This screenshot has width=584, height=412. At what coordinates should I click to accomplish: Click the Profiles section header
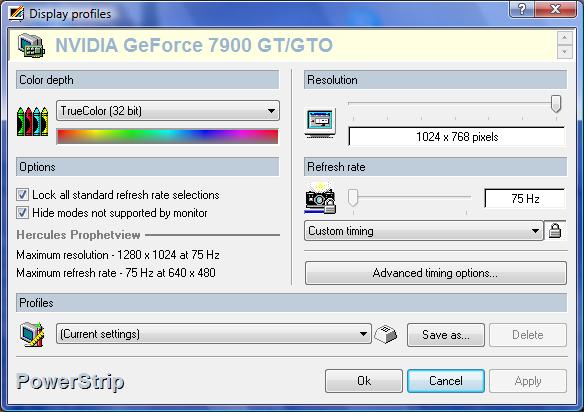click(x=292, y=303)
